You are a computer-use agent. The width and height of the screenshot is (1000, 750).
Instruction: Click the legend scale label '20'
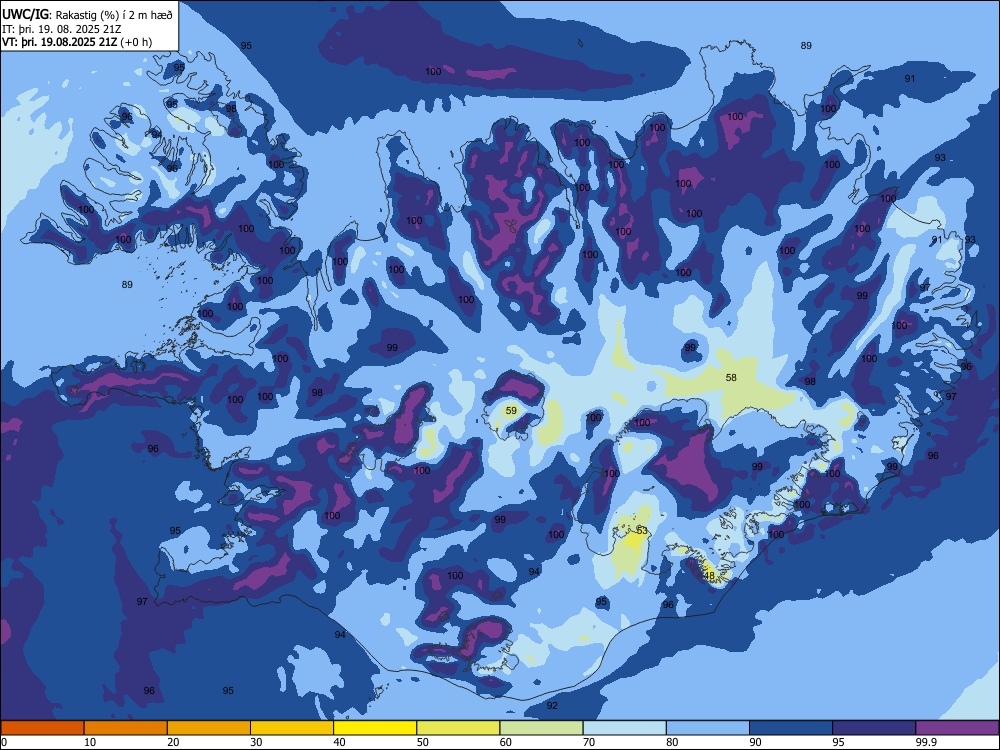point(173,742)
